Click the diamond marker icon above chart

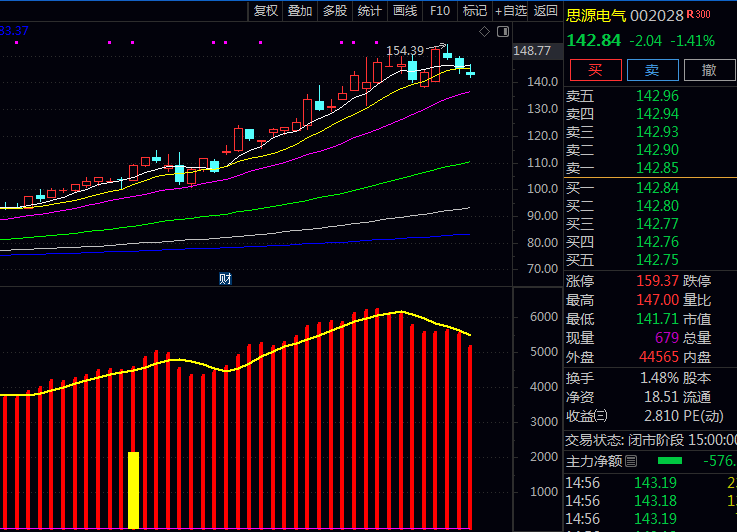pos(484,32)
